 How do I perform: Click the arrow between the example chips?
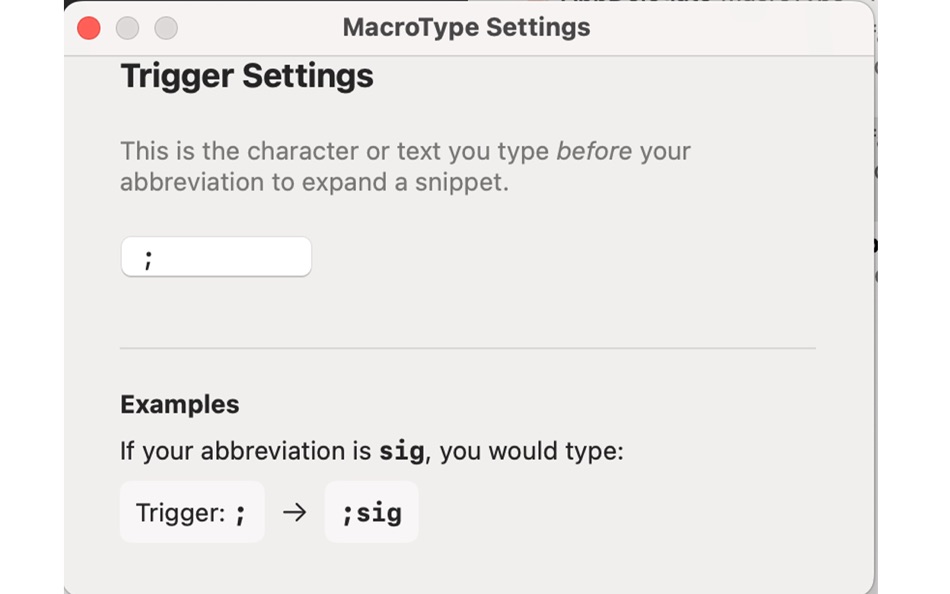pos(294,511)
